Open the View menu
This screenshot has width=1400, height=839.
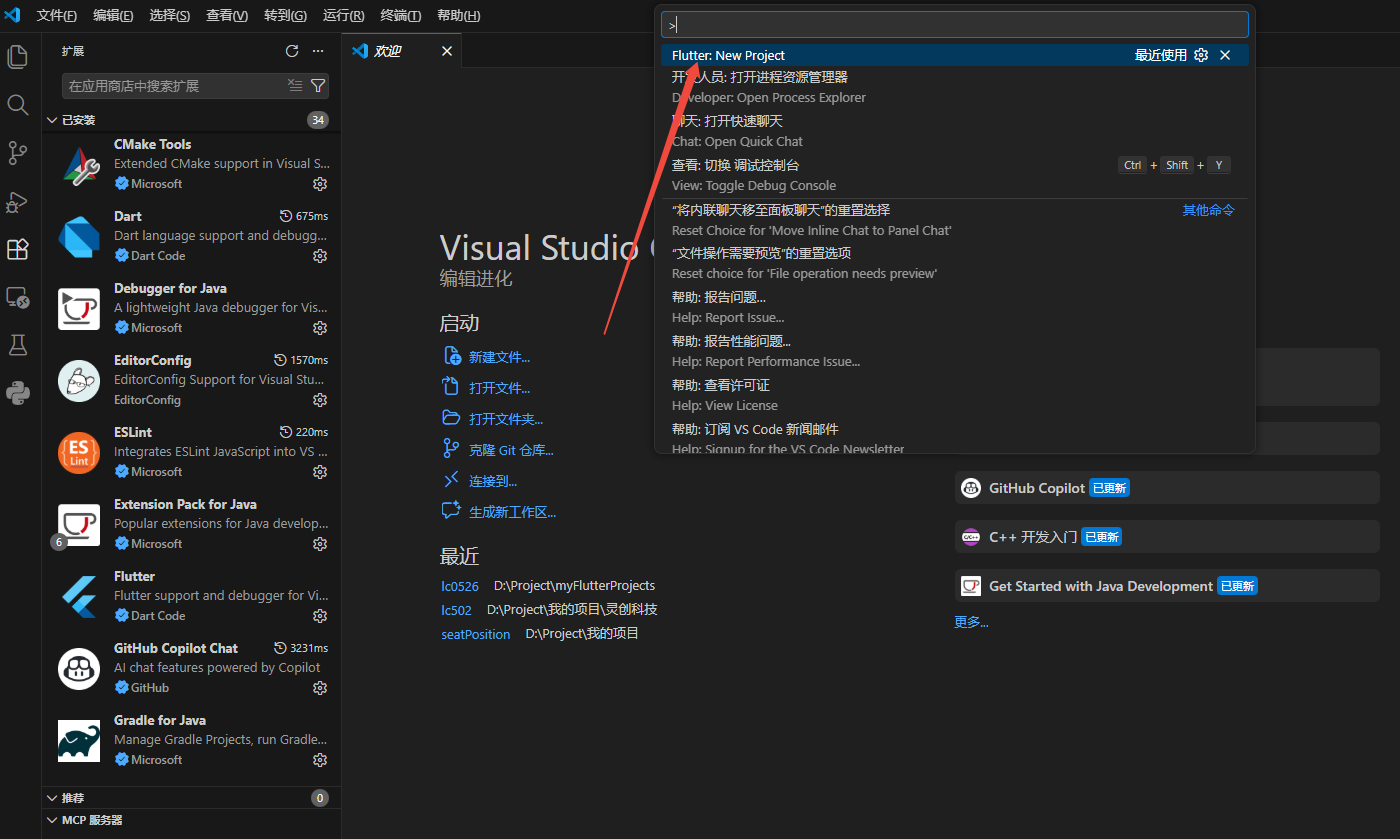(x=227, y=16)
